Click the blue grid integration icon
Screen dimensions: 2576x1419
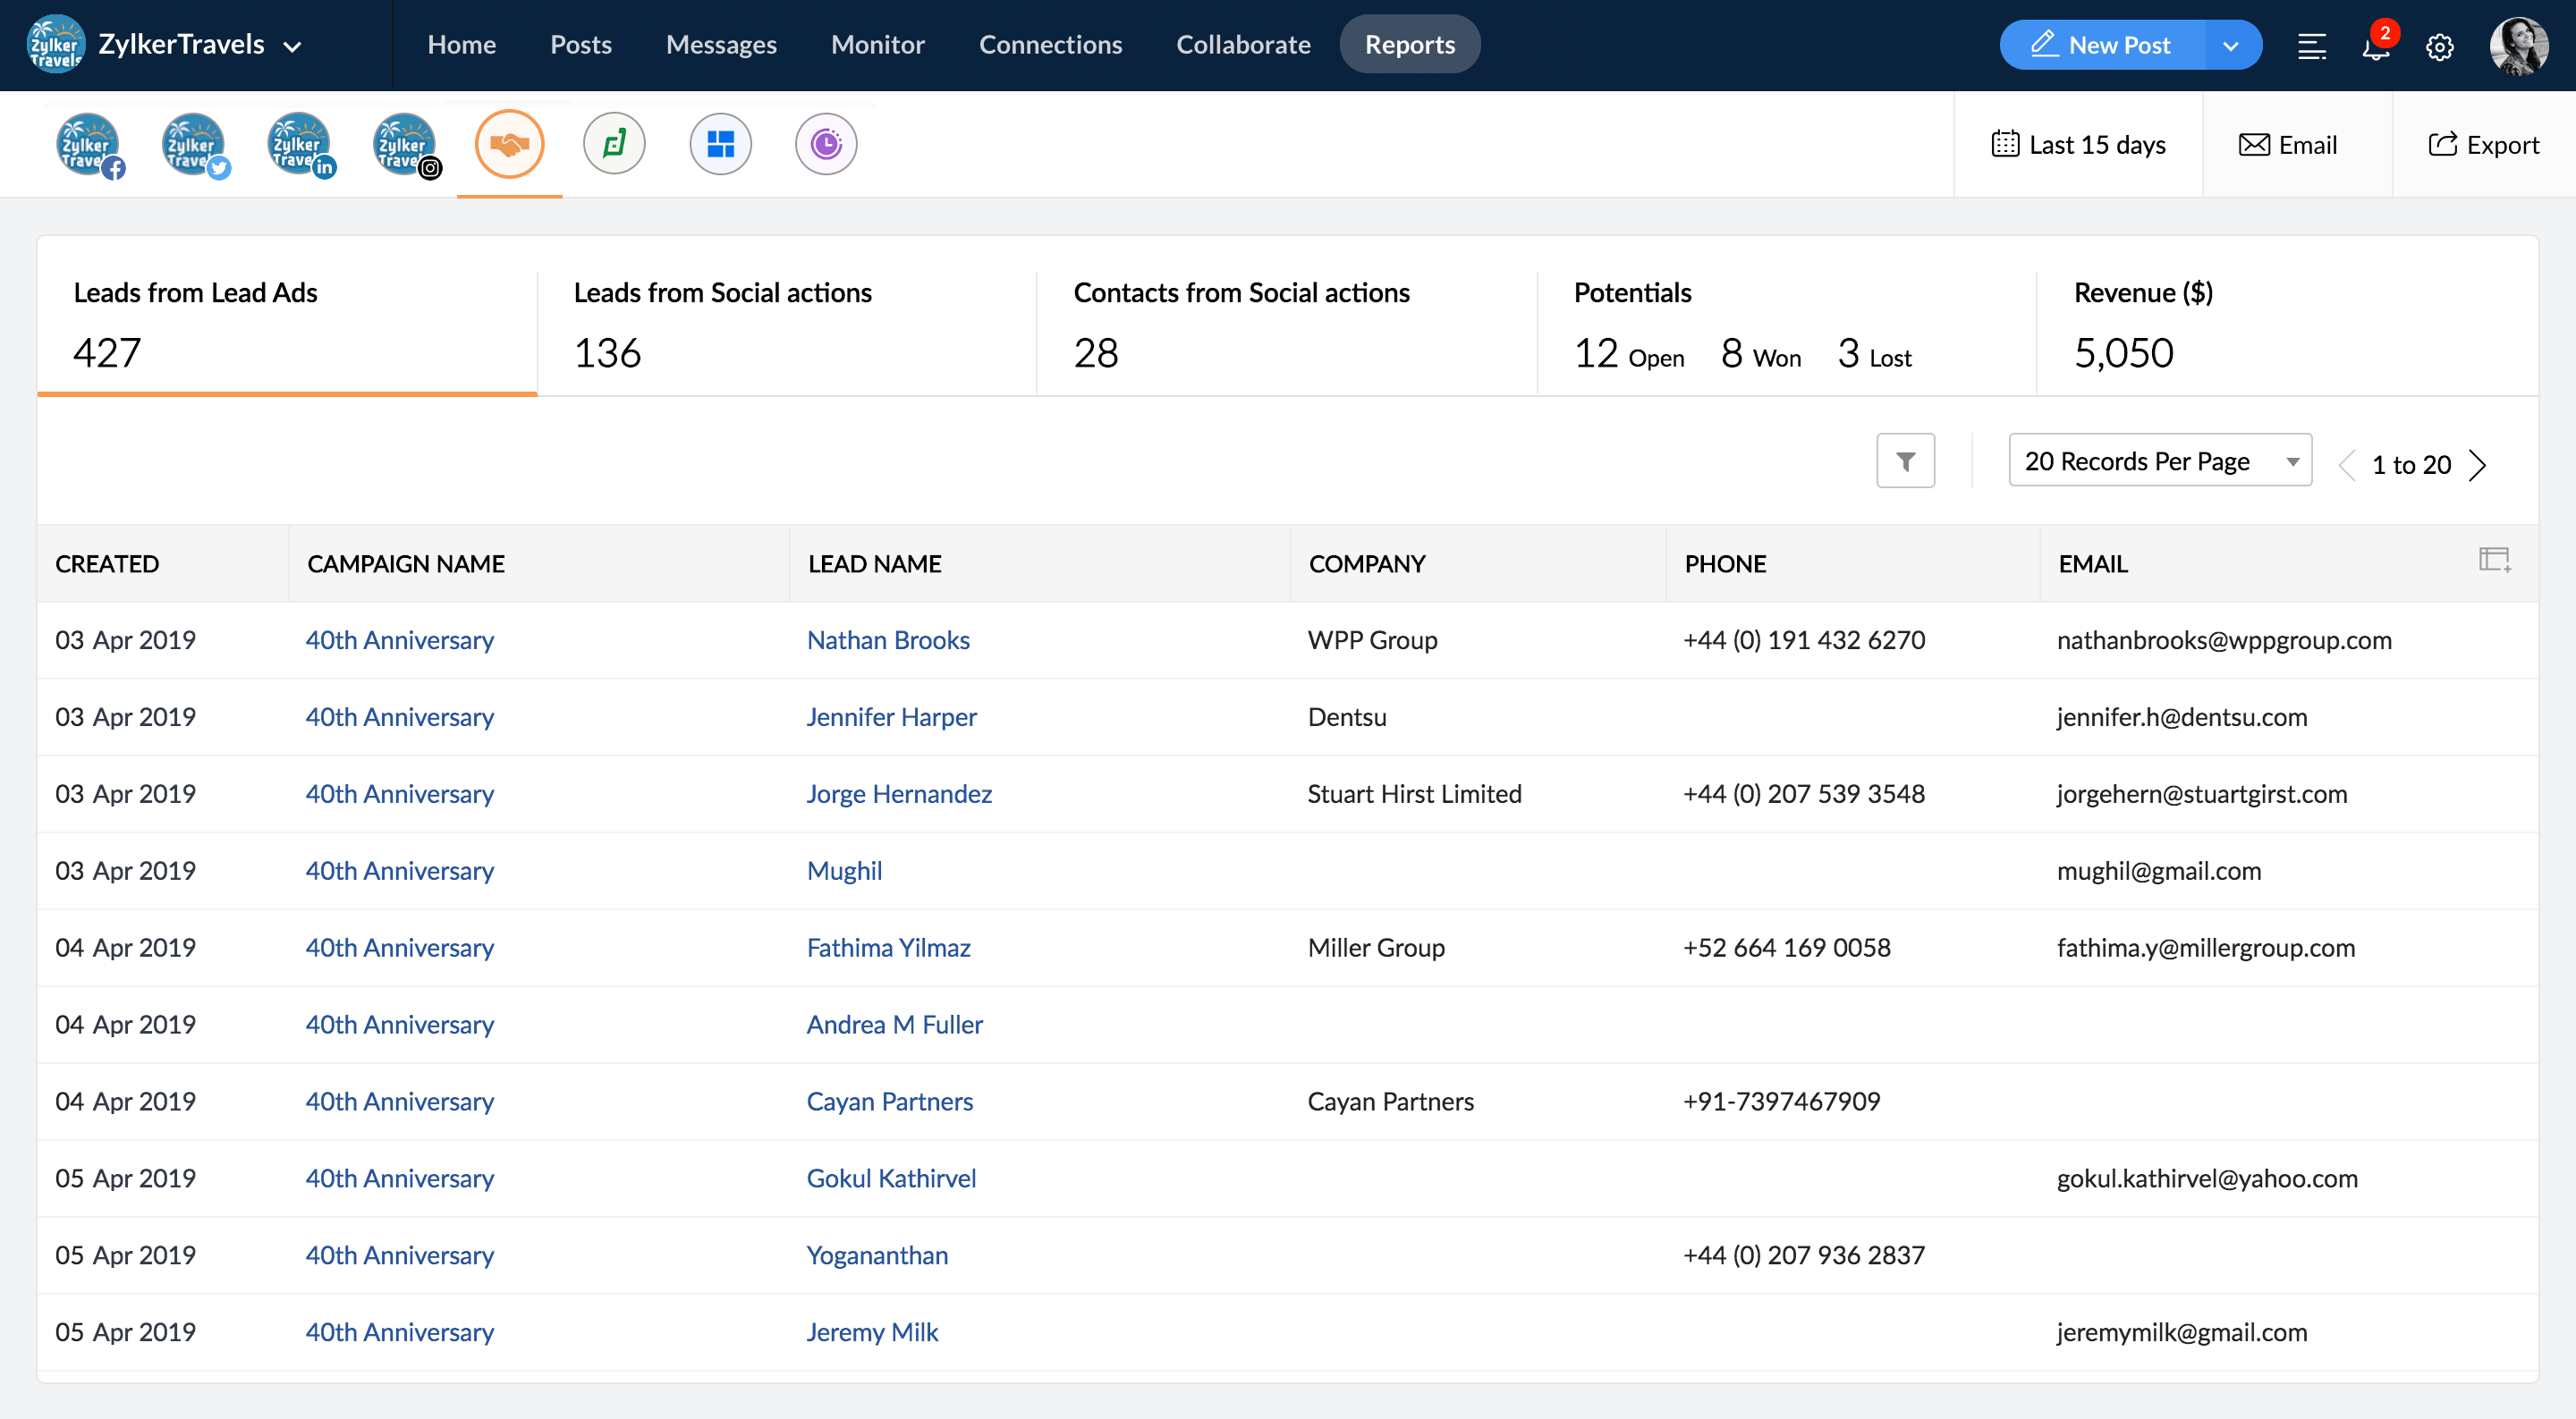(720, 143)
